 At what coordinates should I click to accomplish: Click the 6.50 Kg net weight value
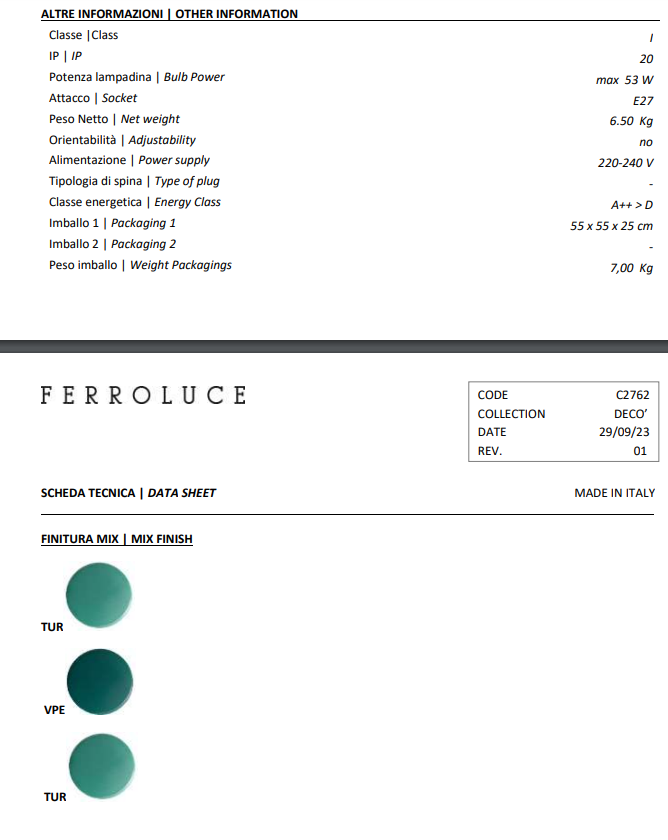click(631, 121)
